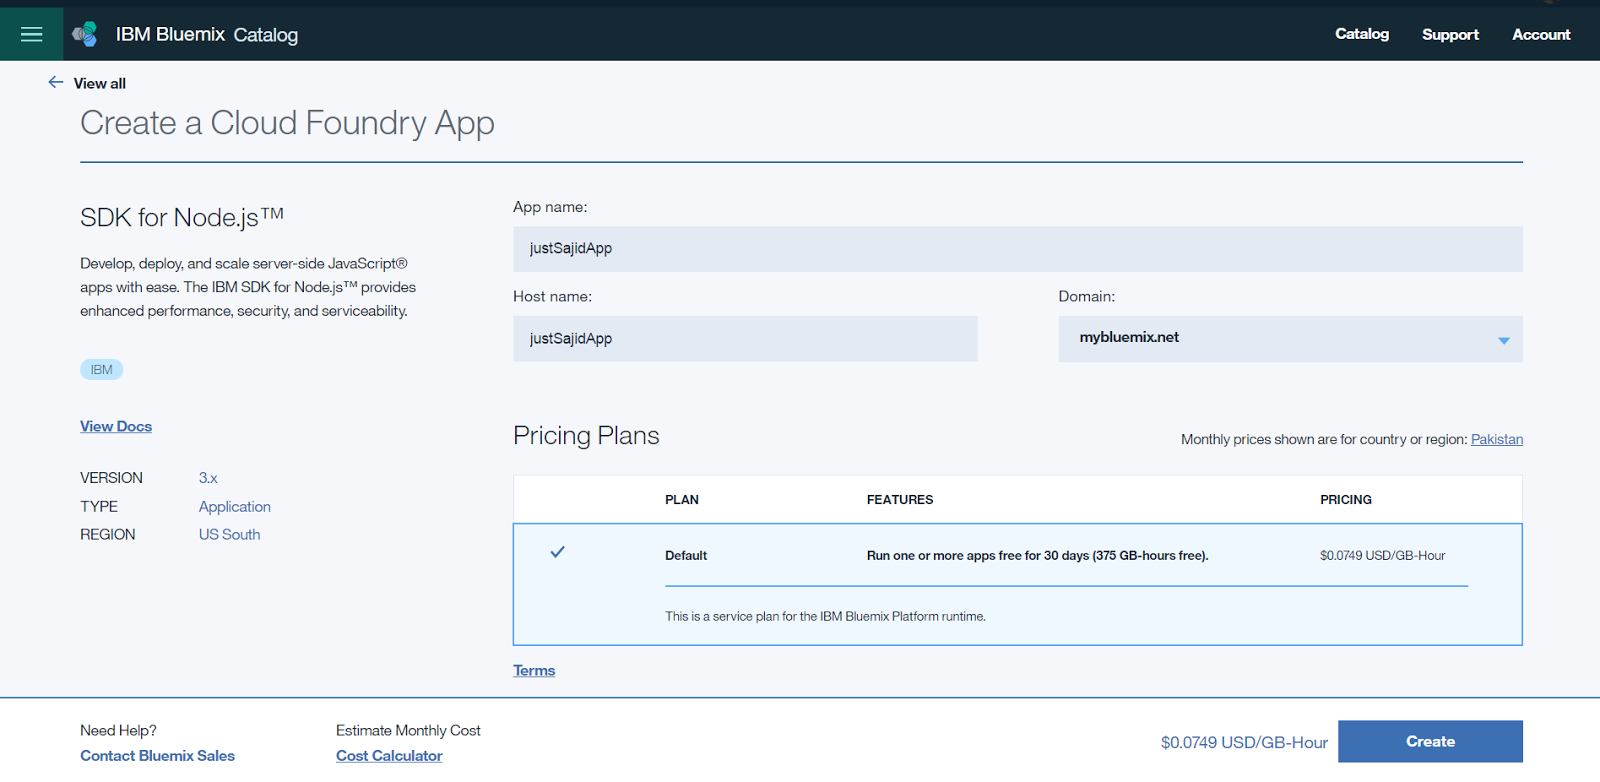Click the type value Application

(x=235, y=507)
